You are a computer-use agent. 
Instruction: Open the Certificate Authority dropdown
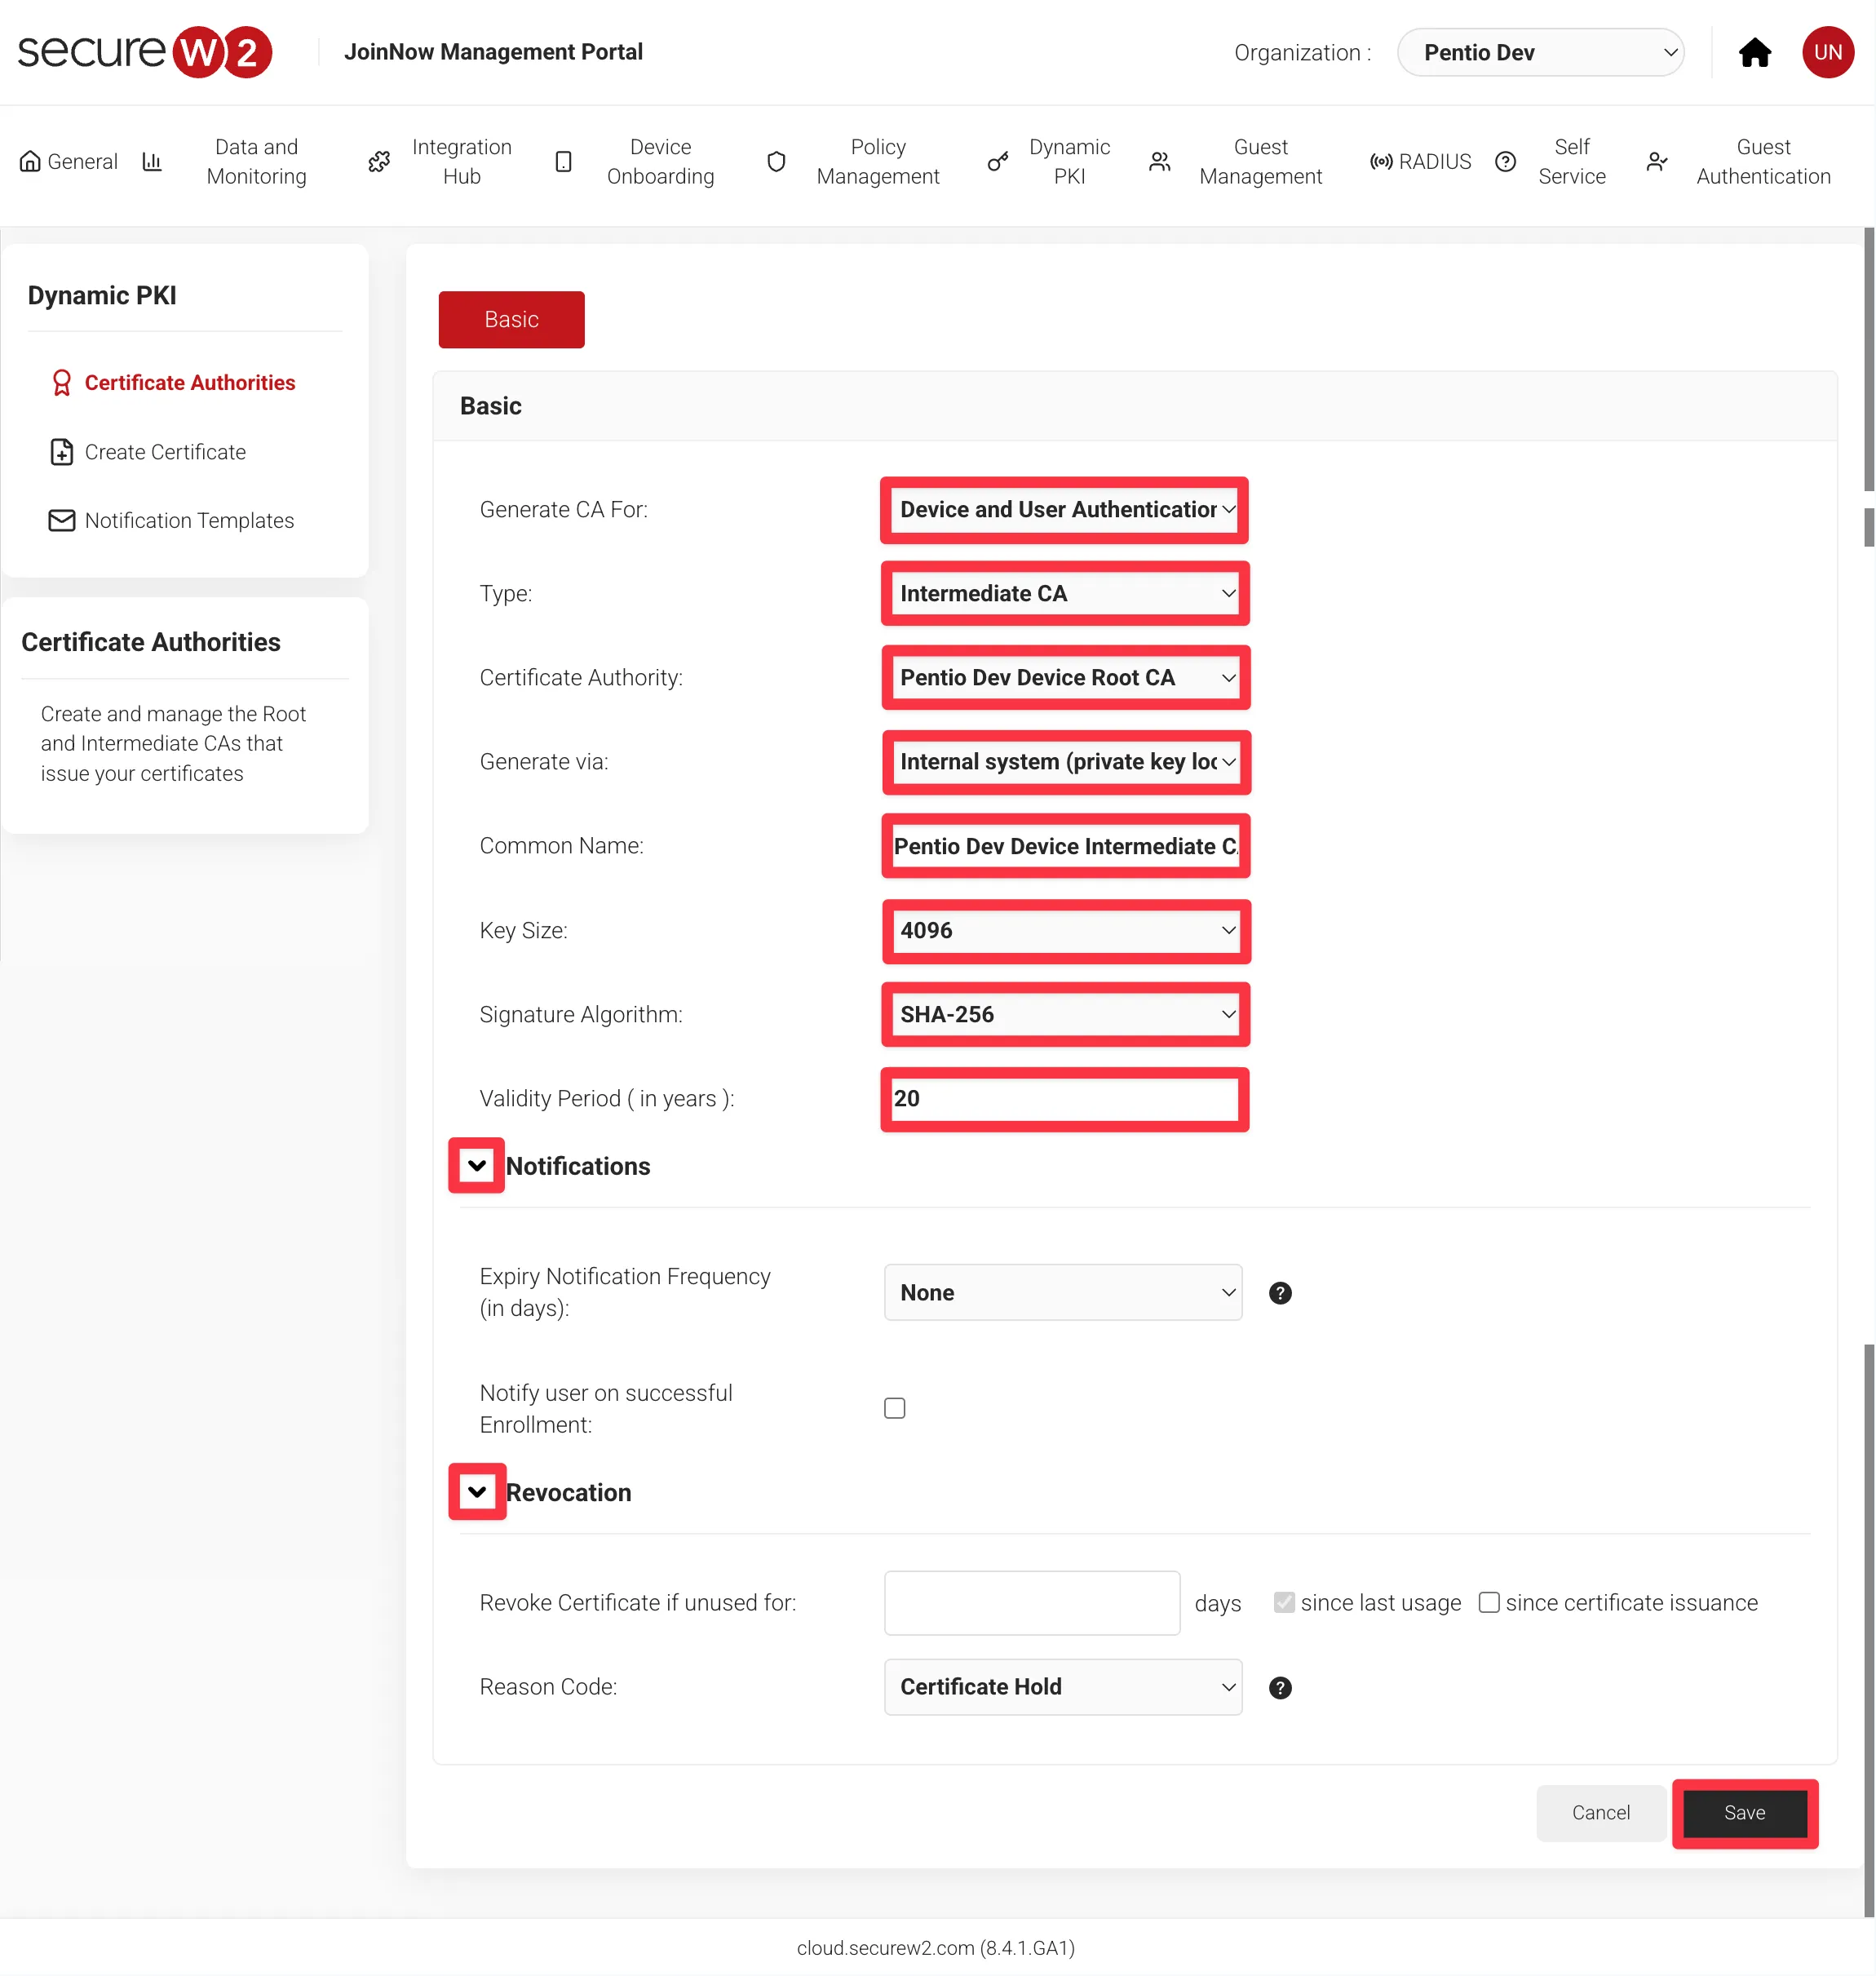pyautogui.click(x=1065, y=678)
